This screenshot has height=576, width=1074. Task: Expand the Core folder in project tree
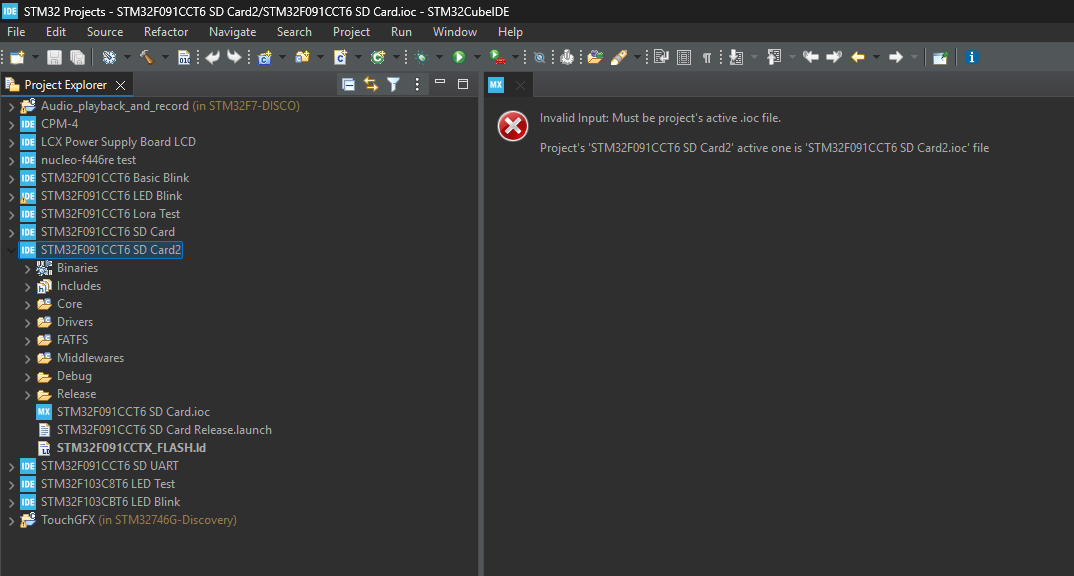coord(27,304)
